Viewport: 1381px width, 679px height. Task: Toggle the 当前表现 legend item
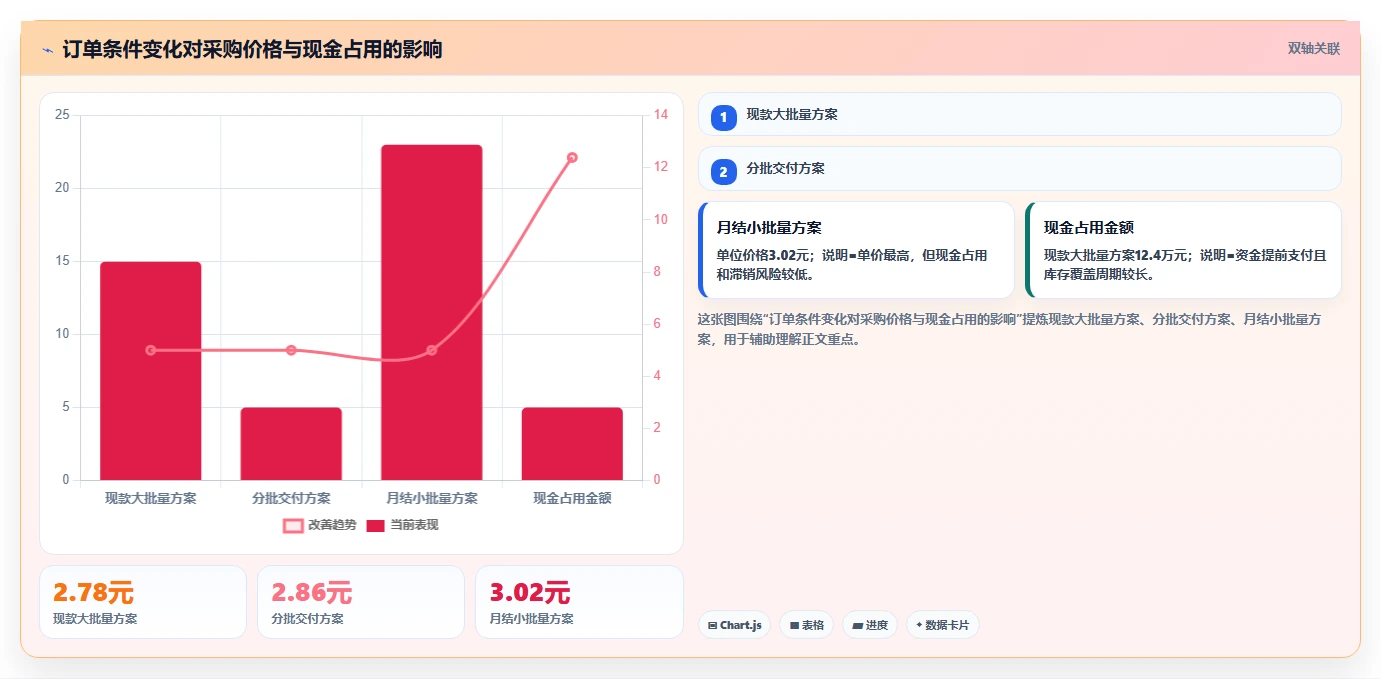coord(402,525)
